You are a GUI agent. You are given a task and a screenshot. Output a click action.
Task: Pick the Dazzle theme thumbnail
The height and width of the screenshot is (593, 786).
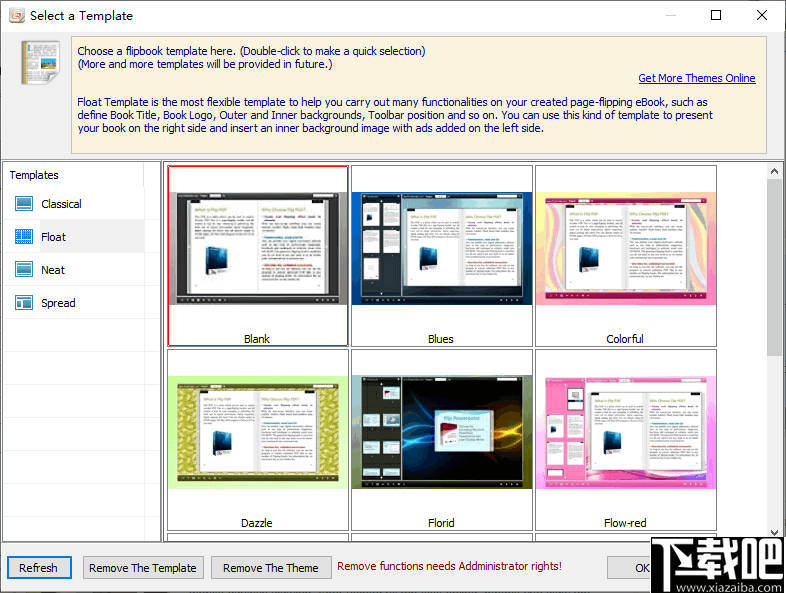[x=258, y=433]
